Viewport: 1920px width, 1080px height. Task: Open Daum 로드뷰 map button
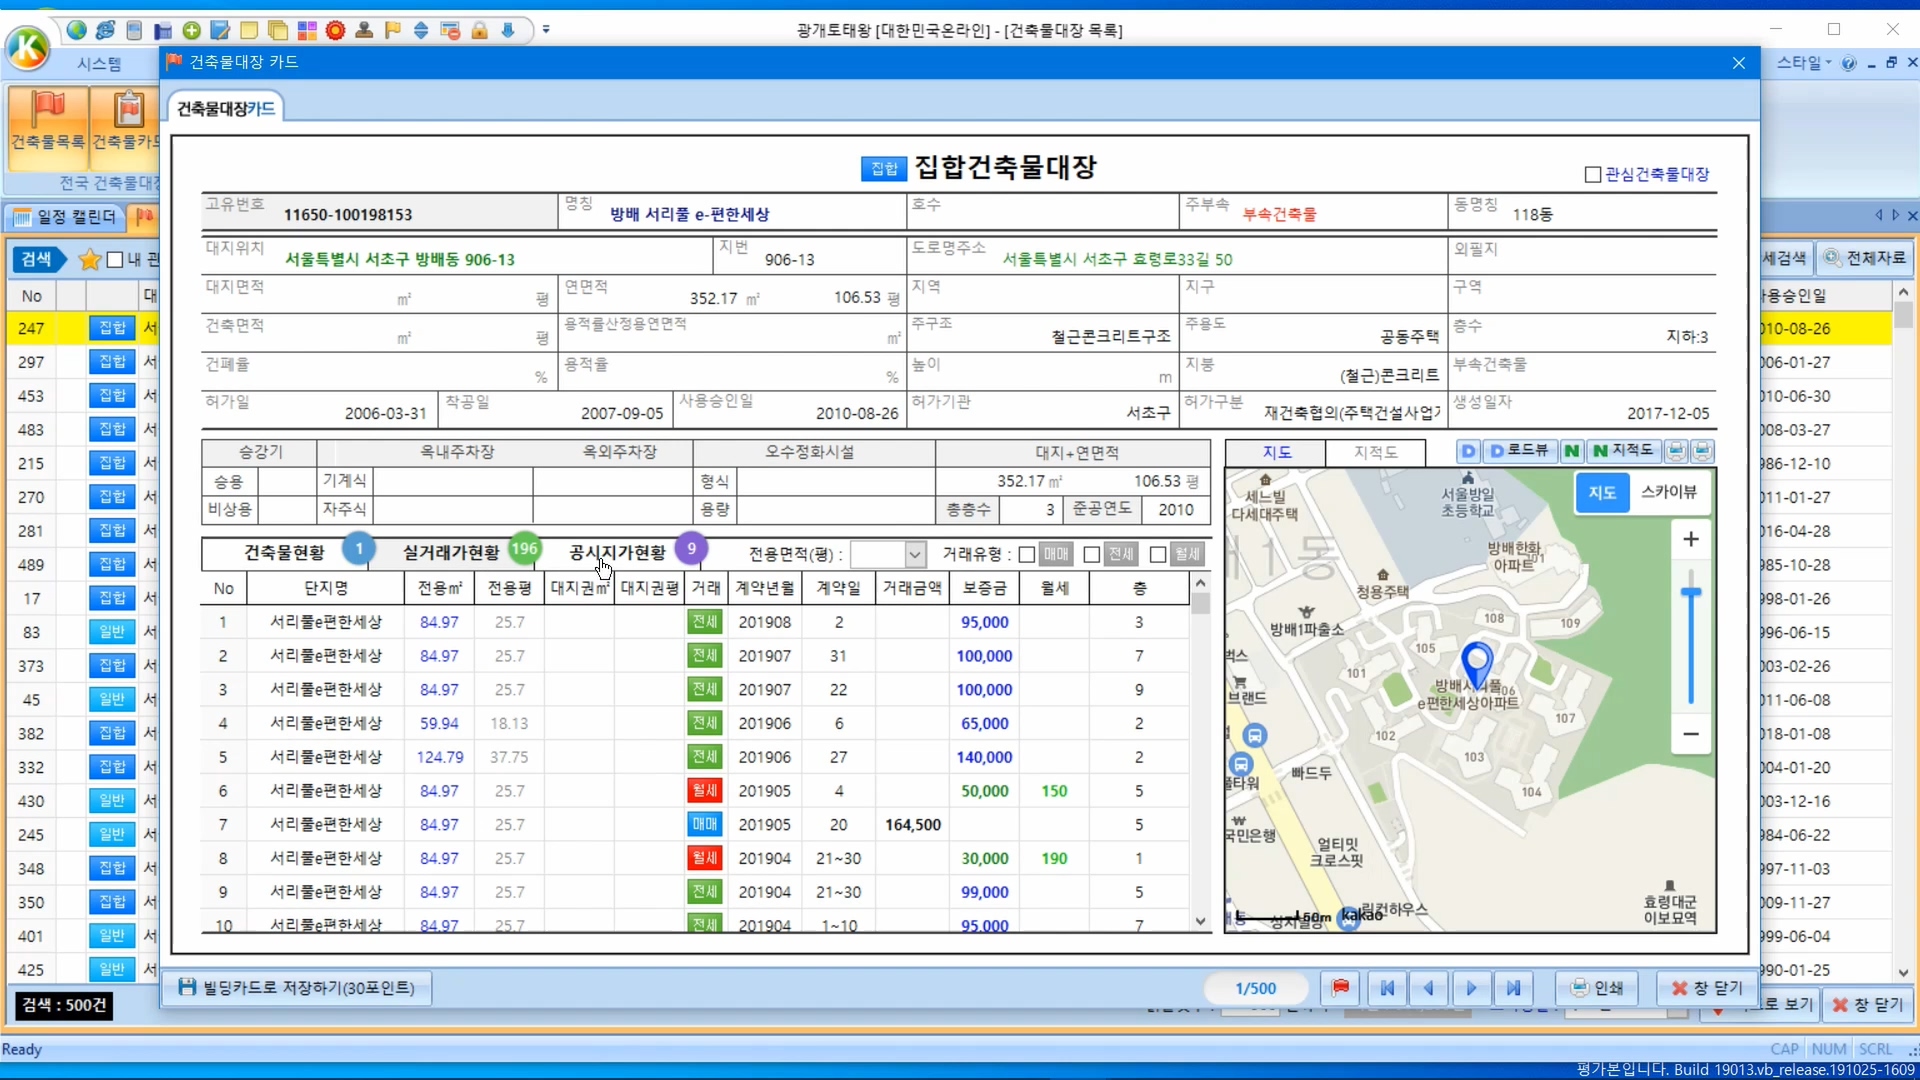(x=1518, y=451)
